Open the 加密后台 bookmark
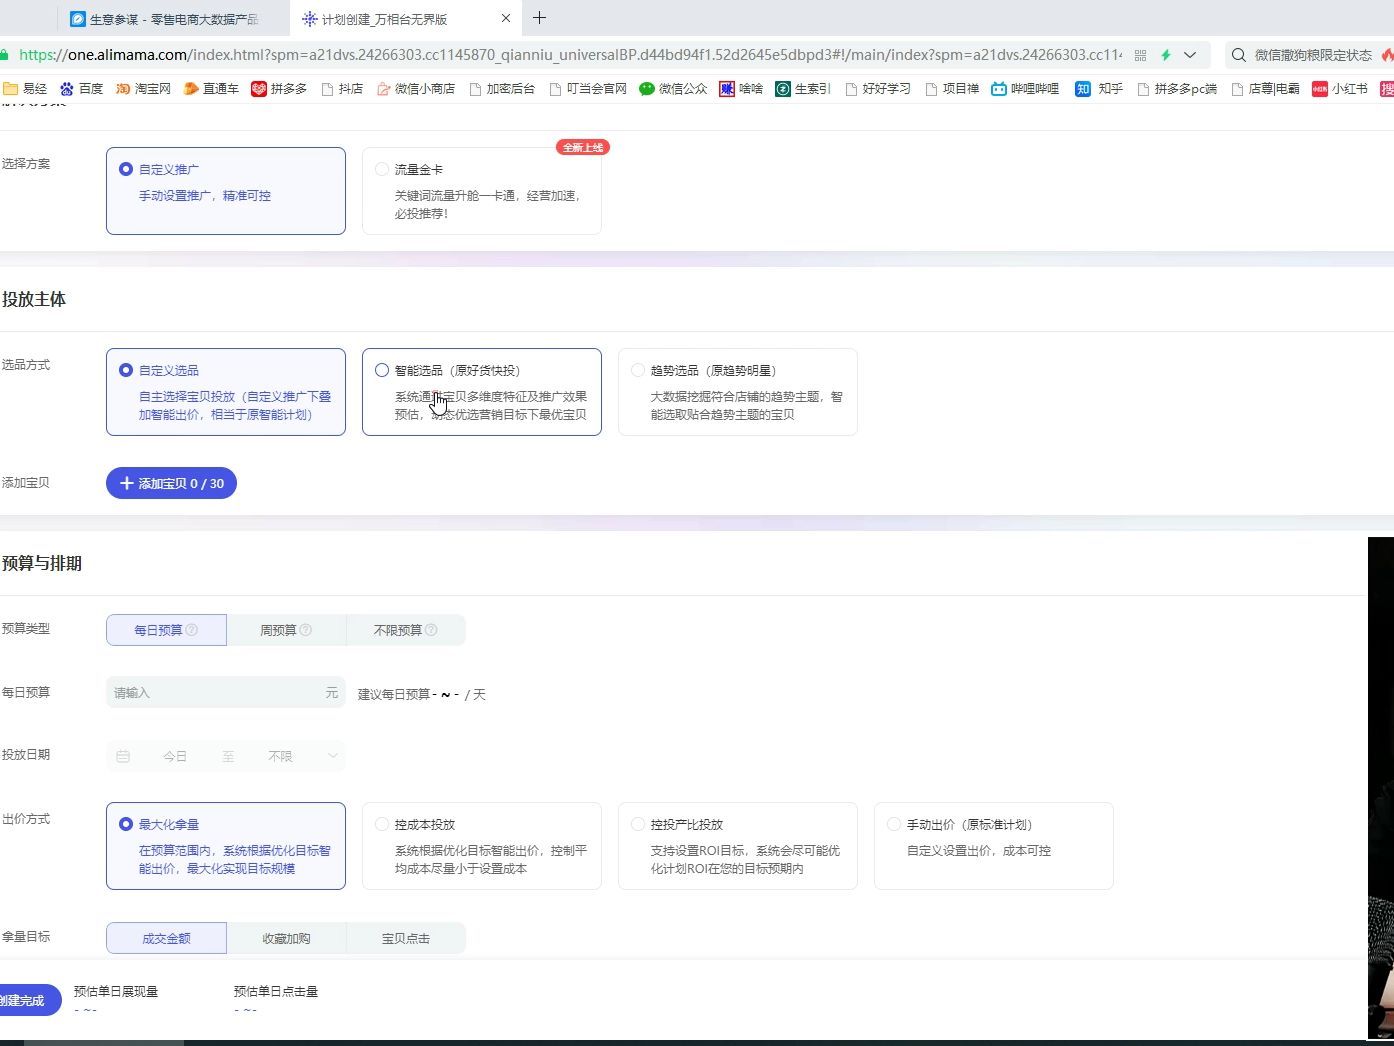The width and height of the screenshot is (1394, 1046). pos(501,89)
